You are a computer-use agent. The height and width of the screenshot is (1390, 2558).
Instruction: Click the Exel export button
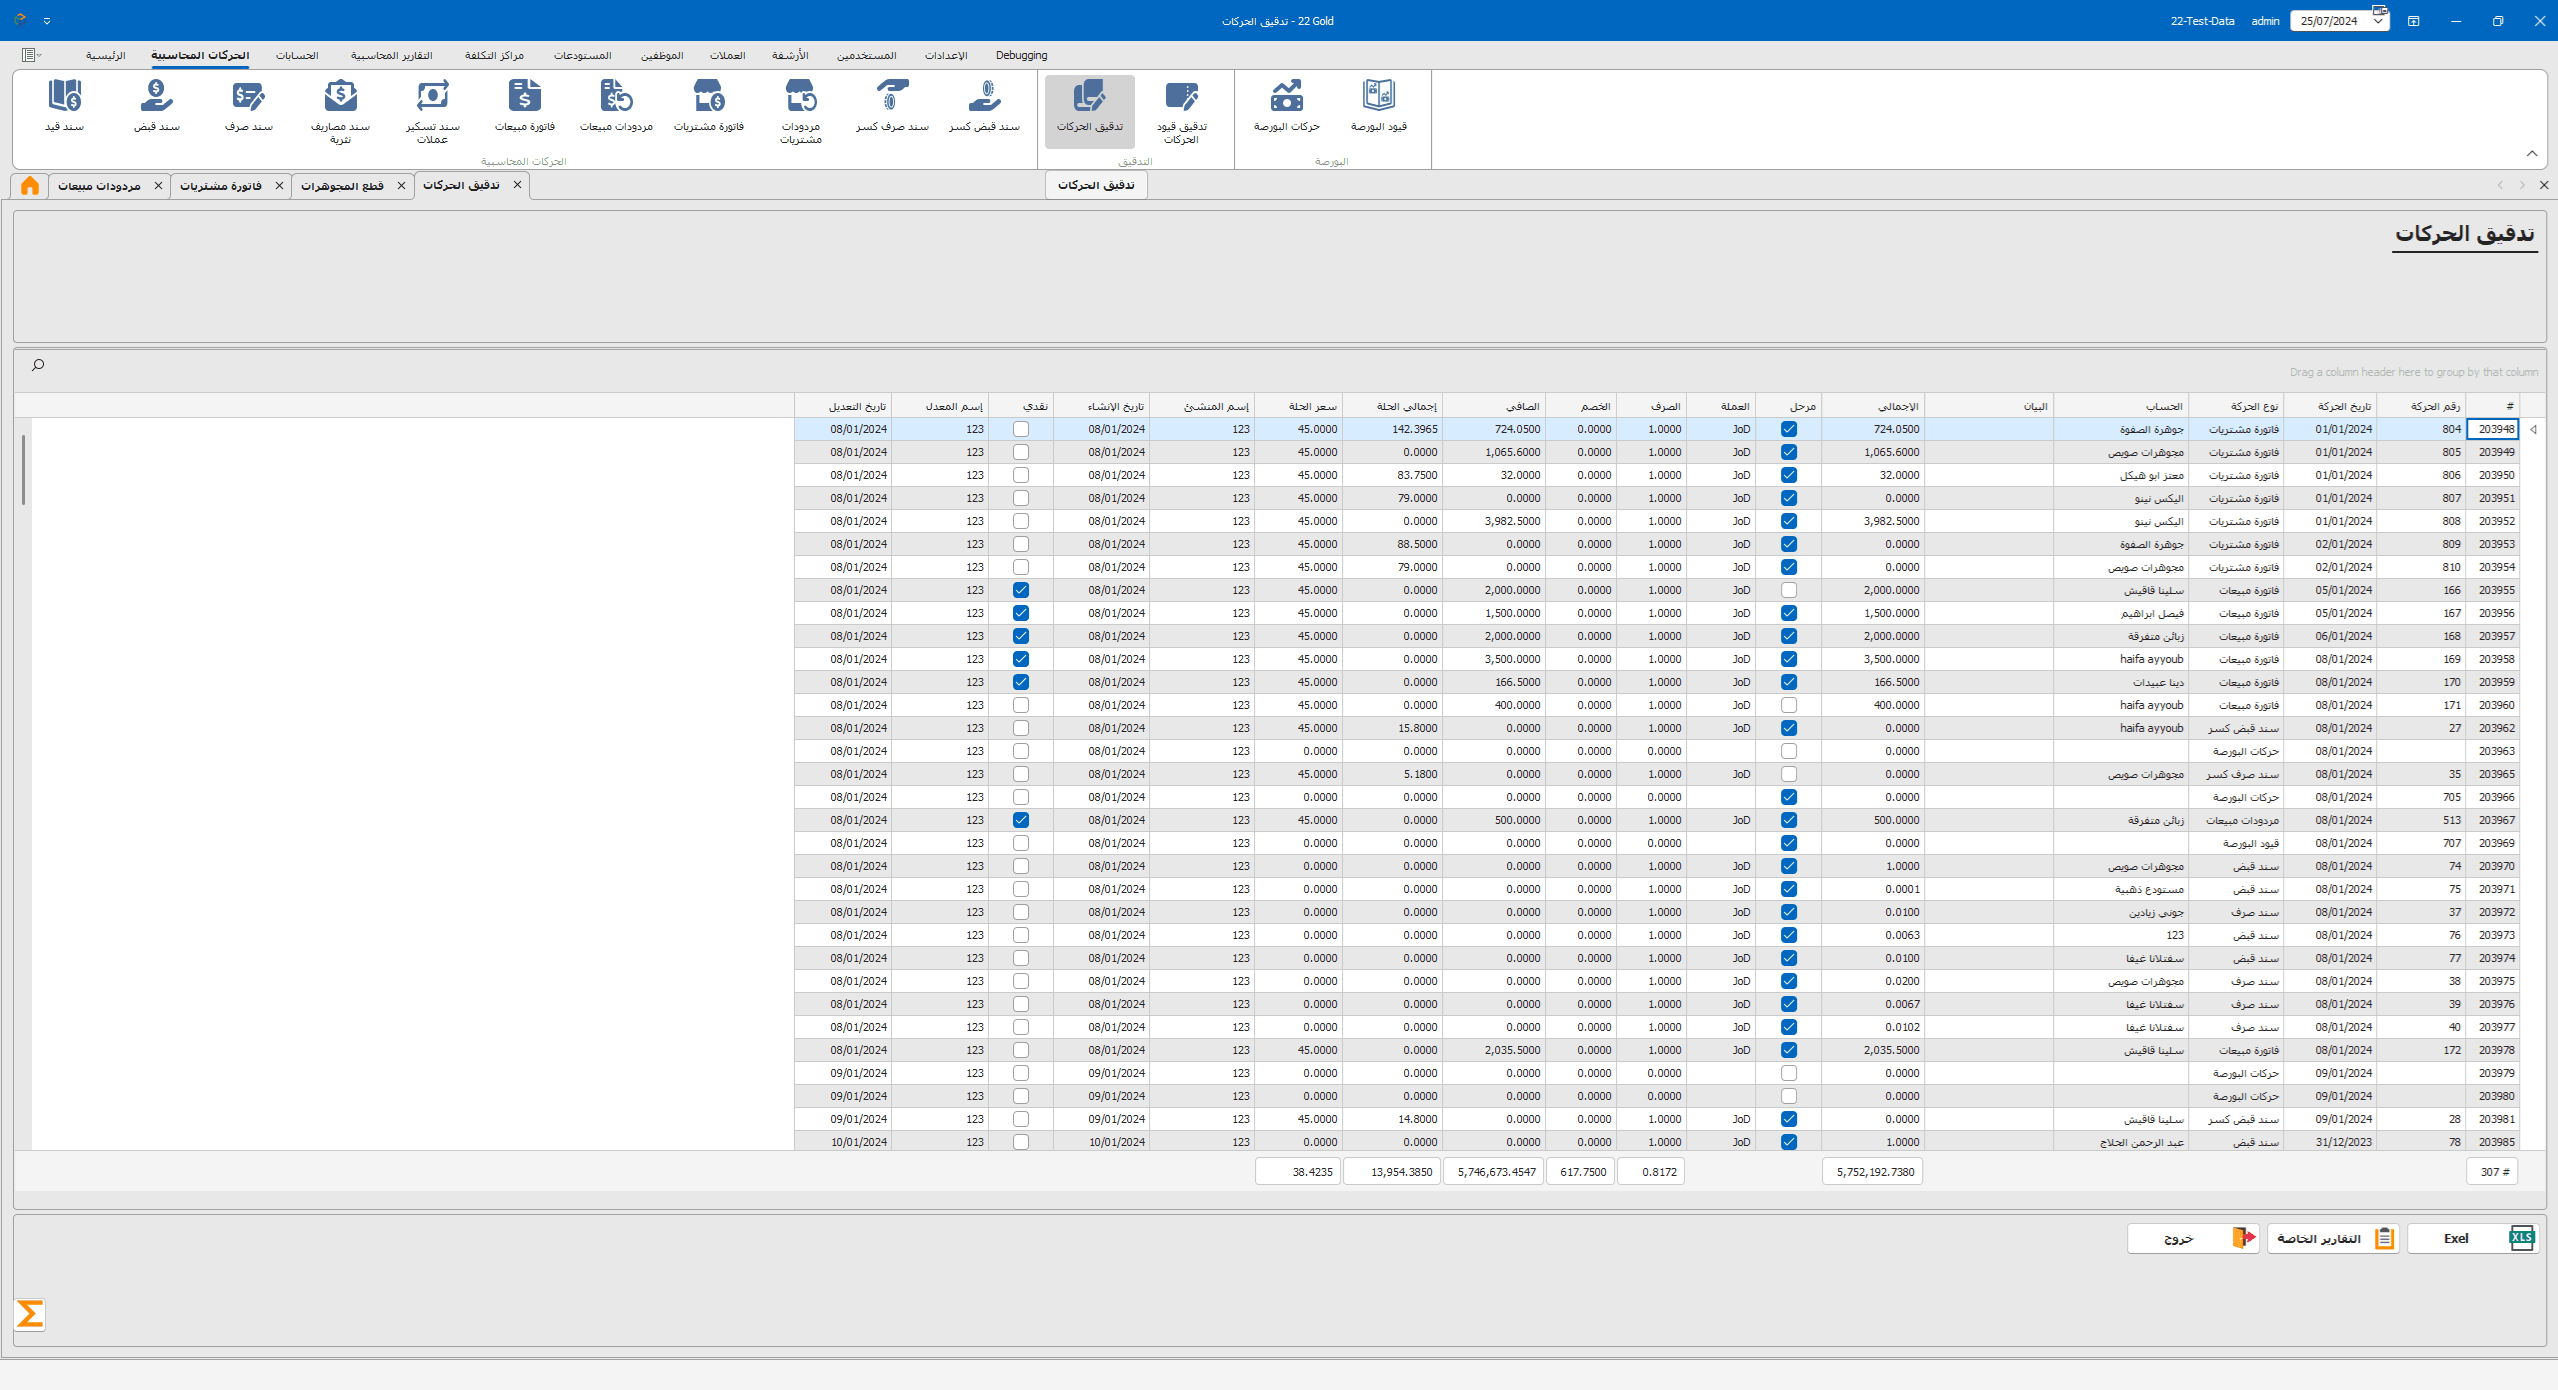pos(2472,1238)
